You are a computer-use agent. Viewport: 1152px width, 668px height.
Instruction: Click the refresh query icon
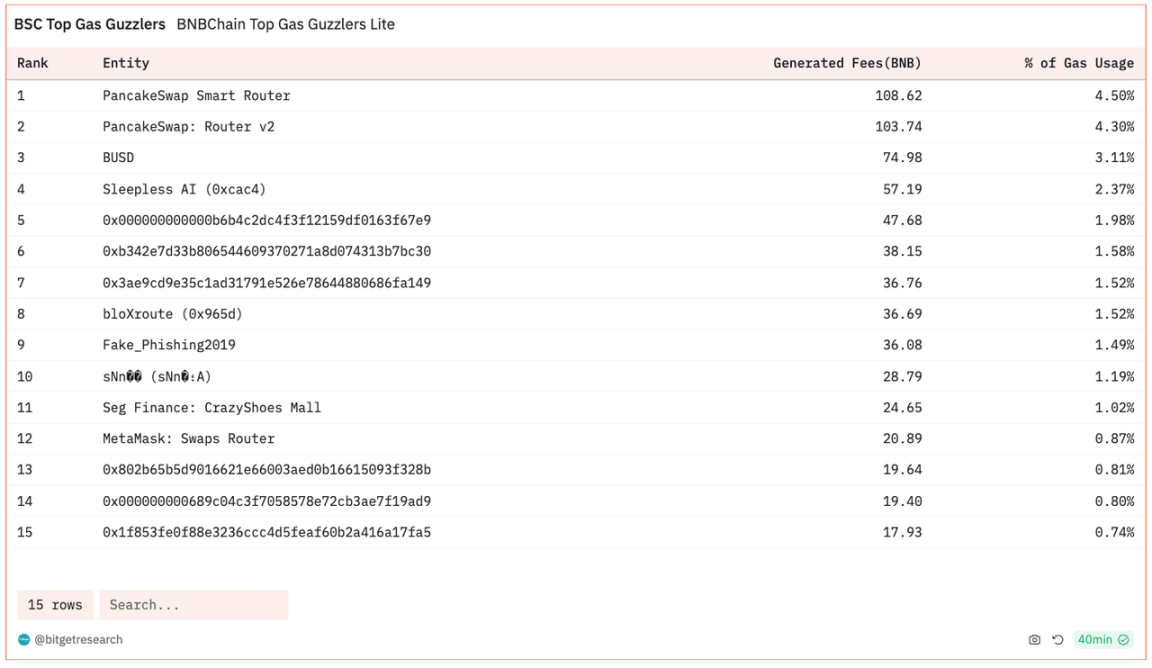point(1058,640)
